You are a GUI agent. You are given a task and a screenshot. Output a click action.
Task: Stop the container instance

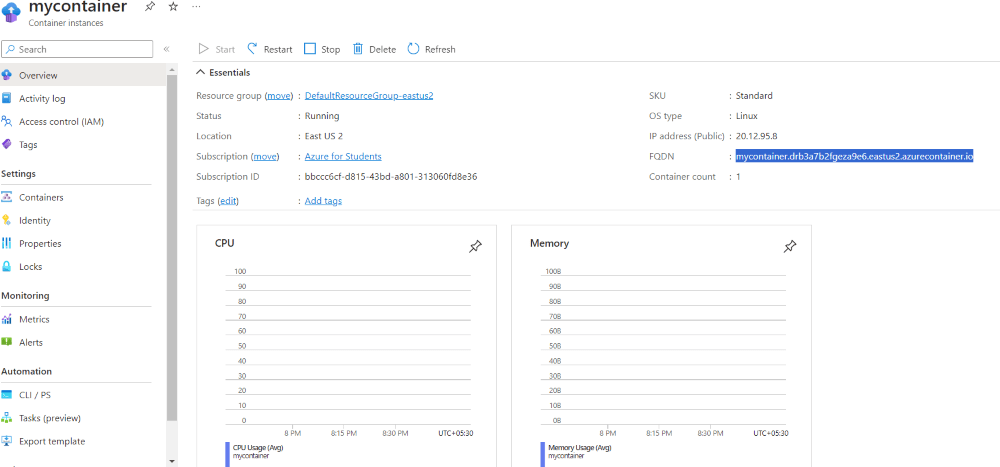point(322,49)
